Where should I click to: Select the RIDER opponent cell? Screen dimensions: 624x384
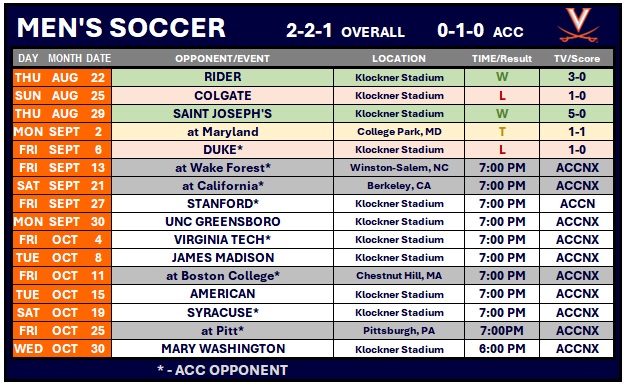click(222, 77)
